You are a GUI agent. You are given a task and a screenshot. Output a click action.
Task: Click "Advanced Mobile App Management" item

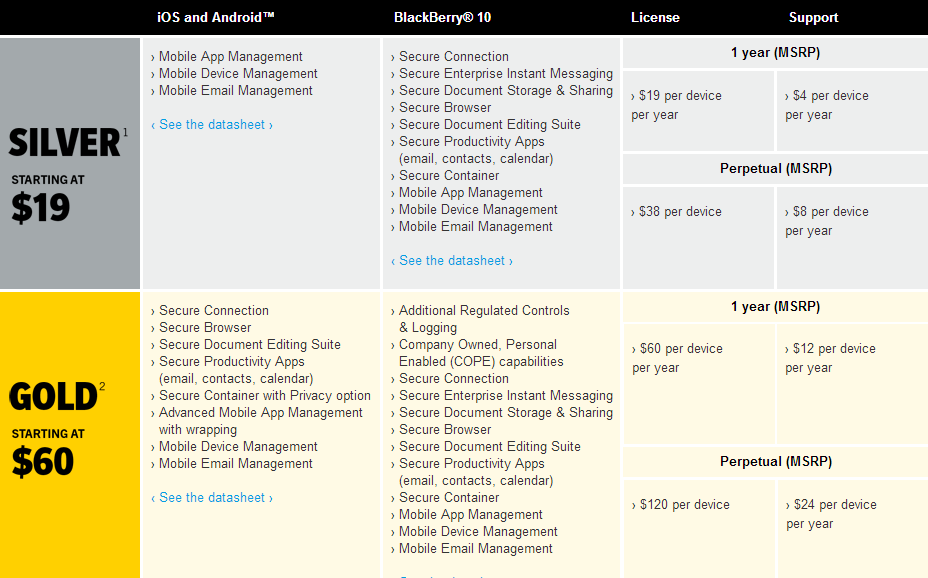(260, 413)
